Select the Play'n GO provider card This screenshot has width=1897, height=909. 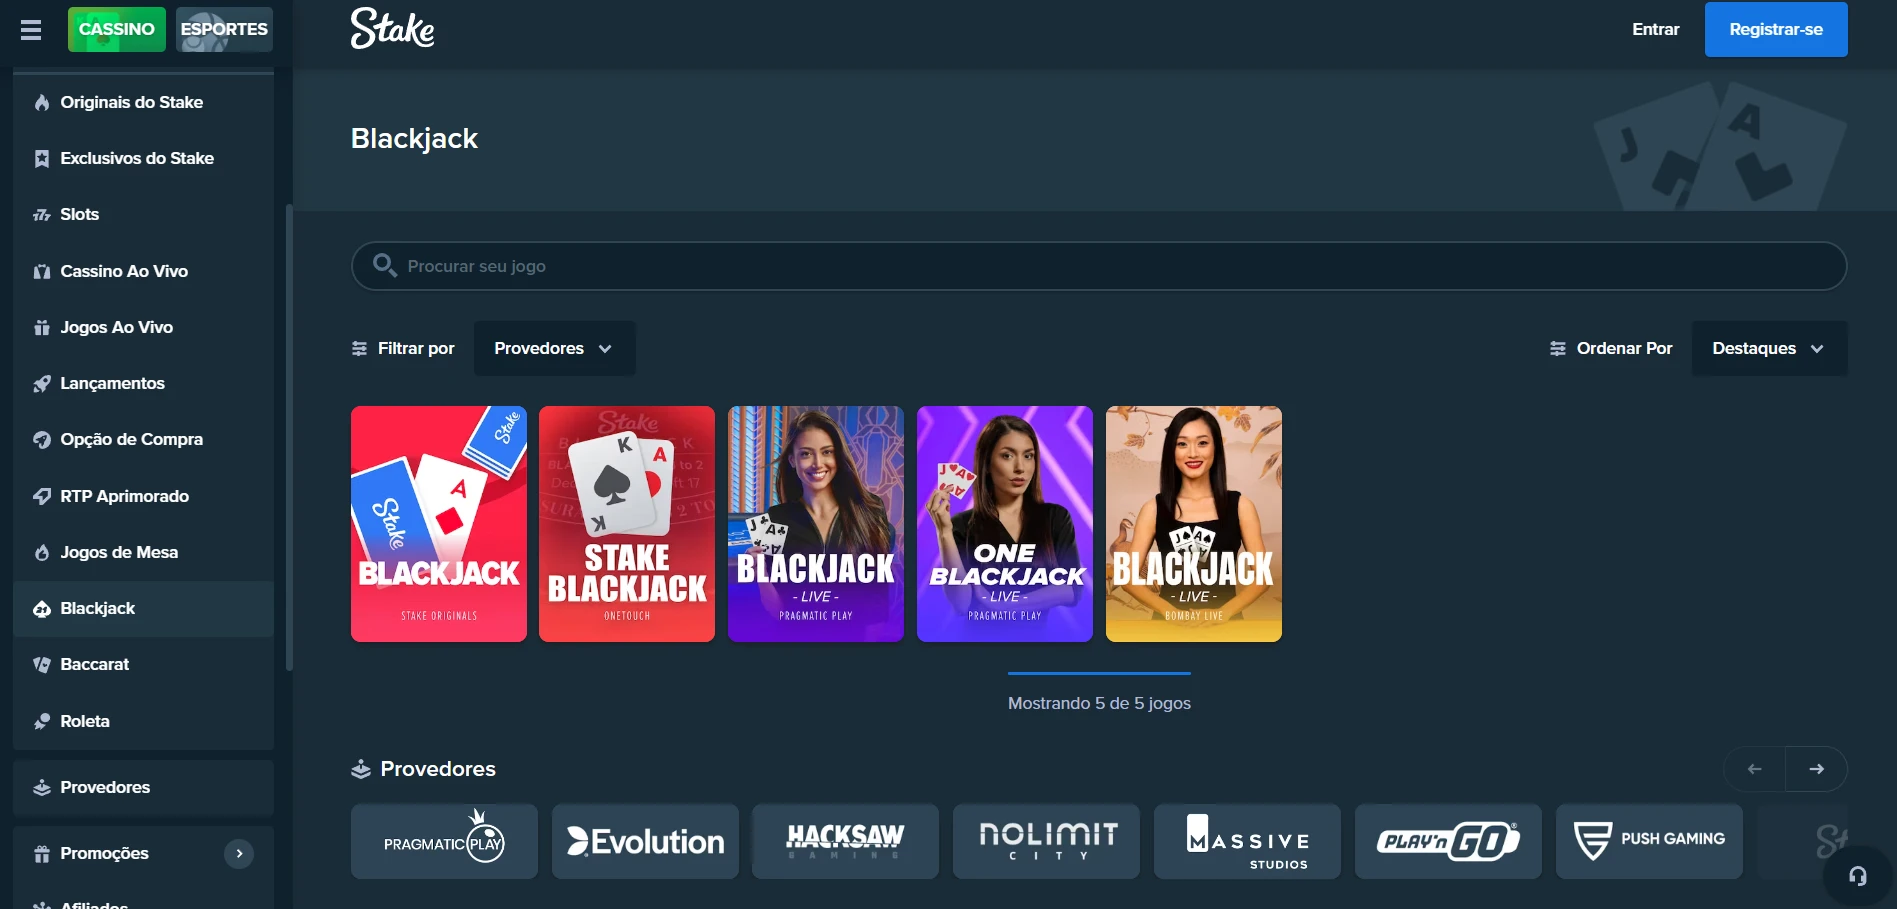pyautogui.click(x=1448, y=841)
